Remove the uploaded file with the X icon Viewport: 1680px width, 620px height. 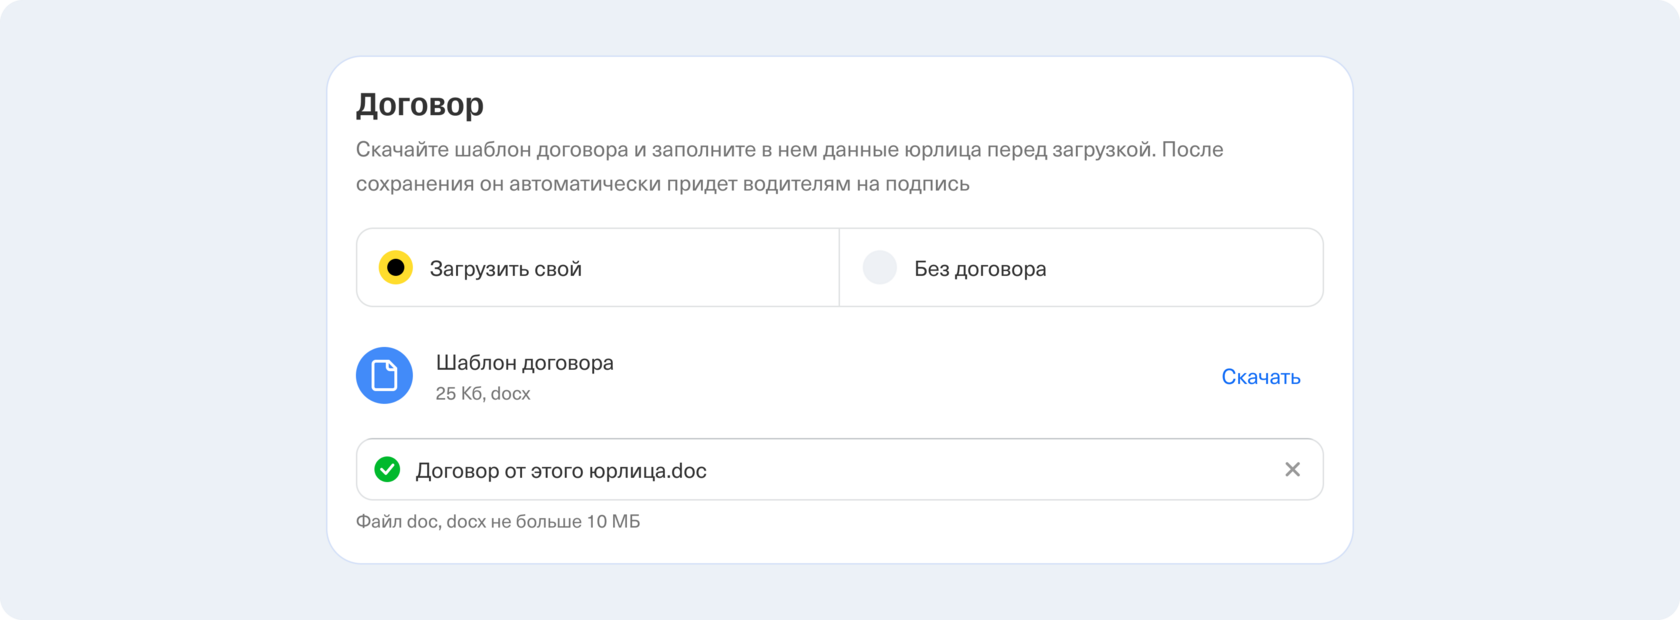tap(1292, 469)
